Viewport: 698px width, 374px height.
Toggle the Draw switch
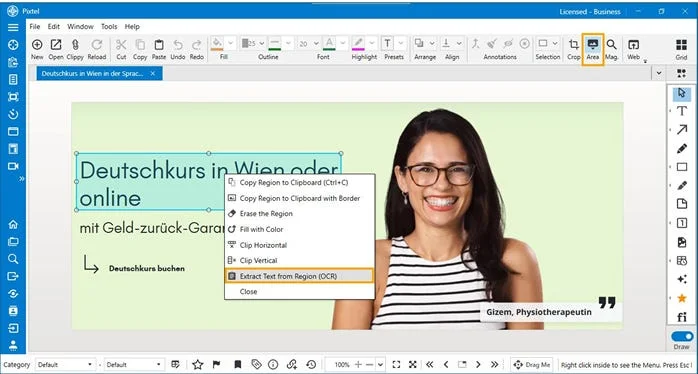[x=682, y=336]
